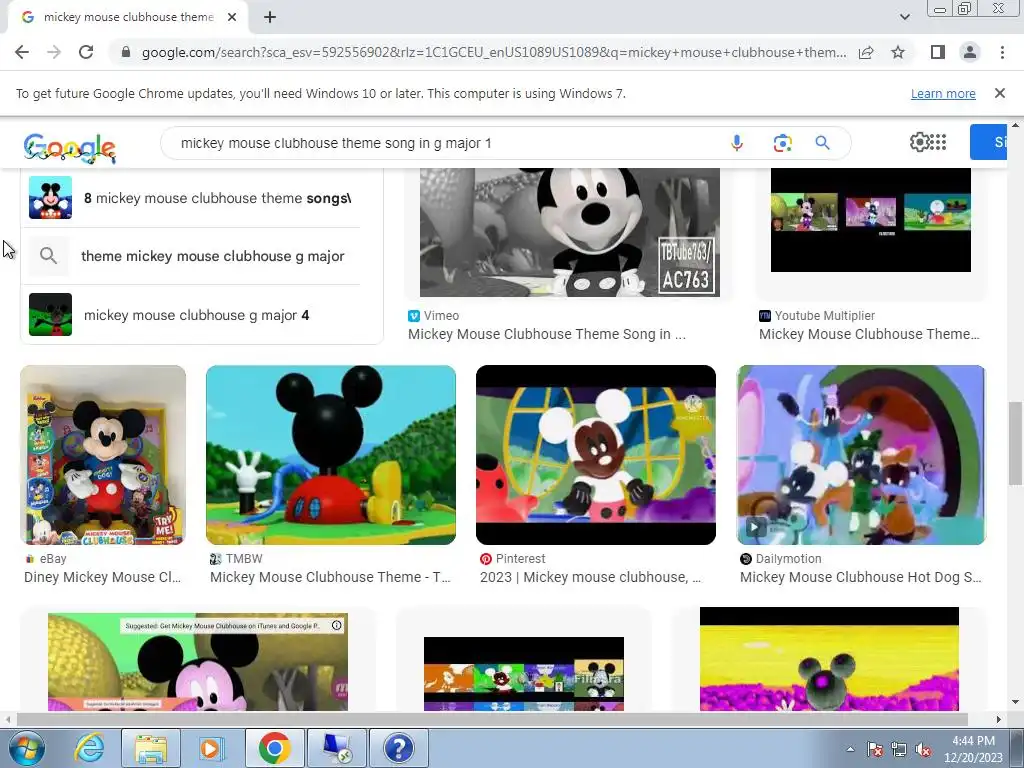Open the Action Center flag icon
This screenshot has width=1024, height=768.
tap(875, 750)
